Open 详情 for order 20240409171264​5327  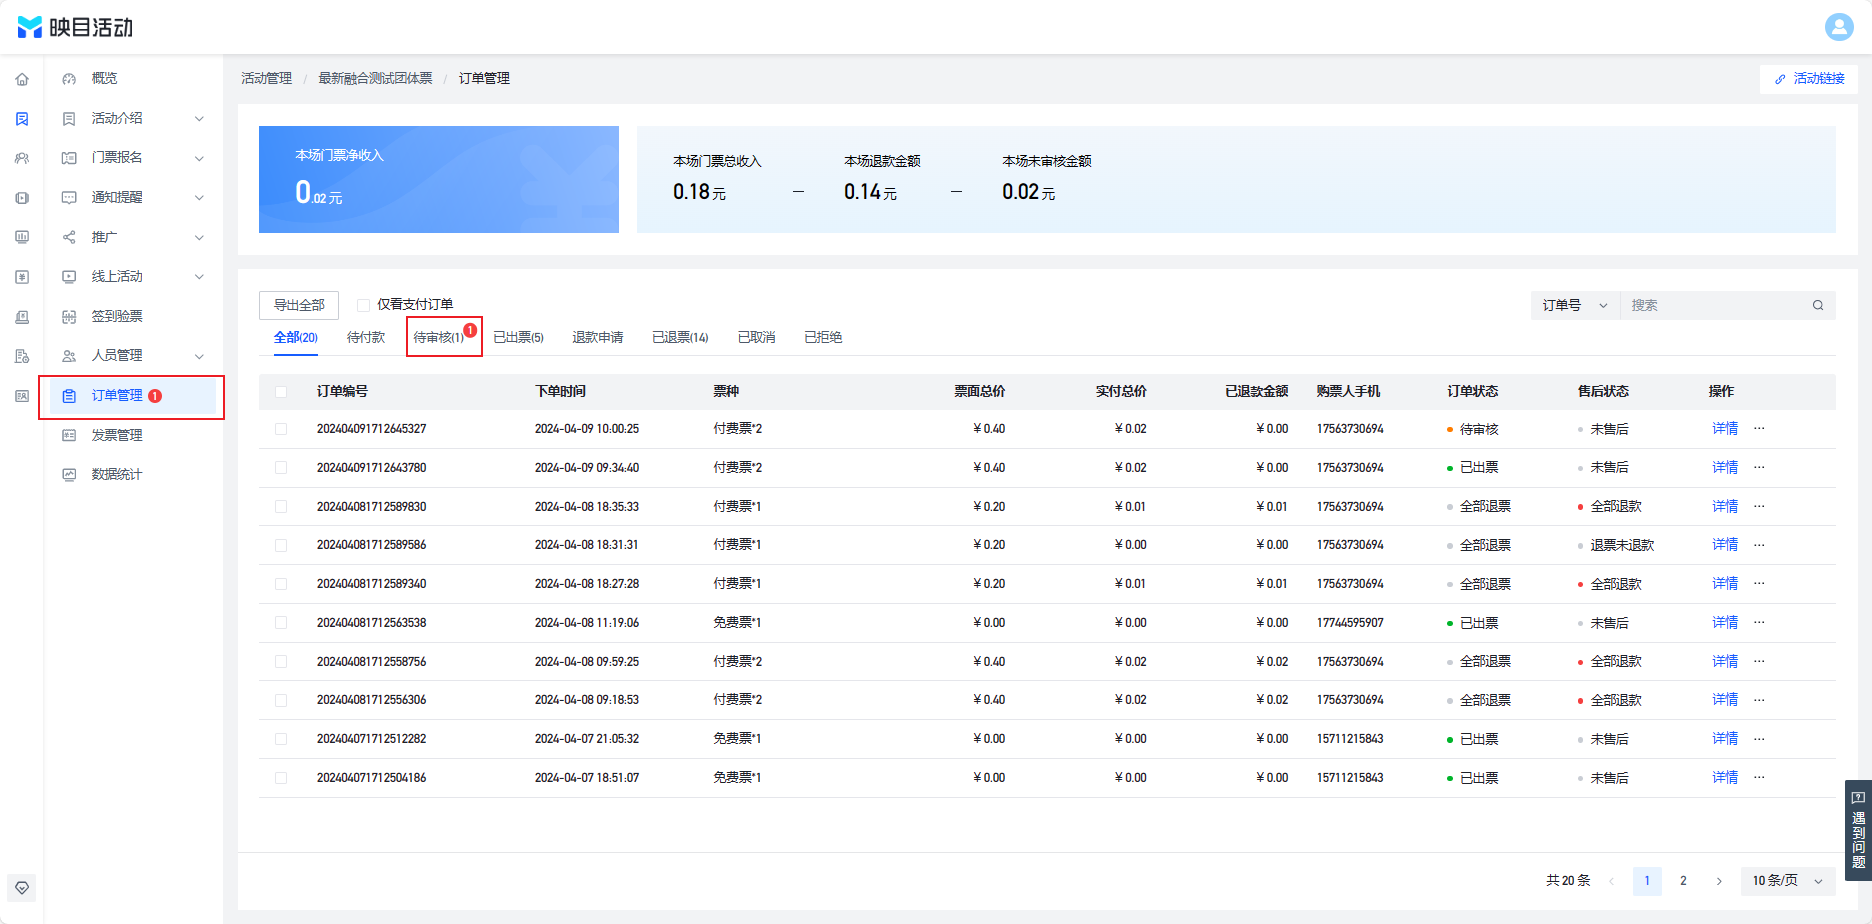click(1725, 428)
